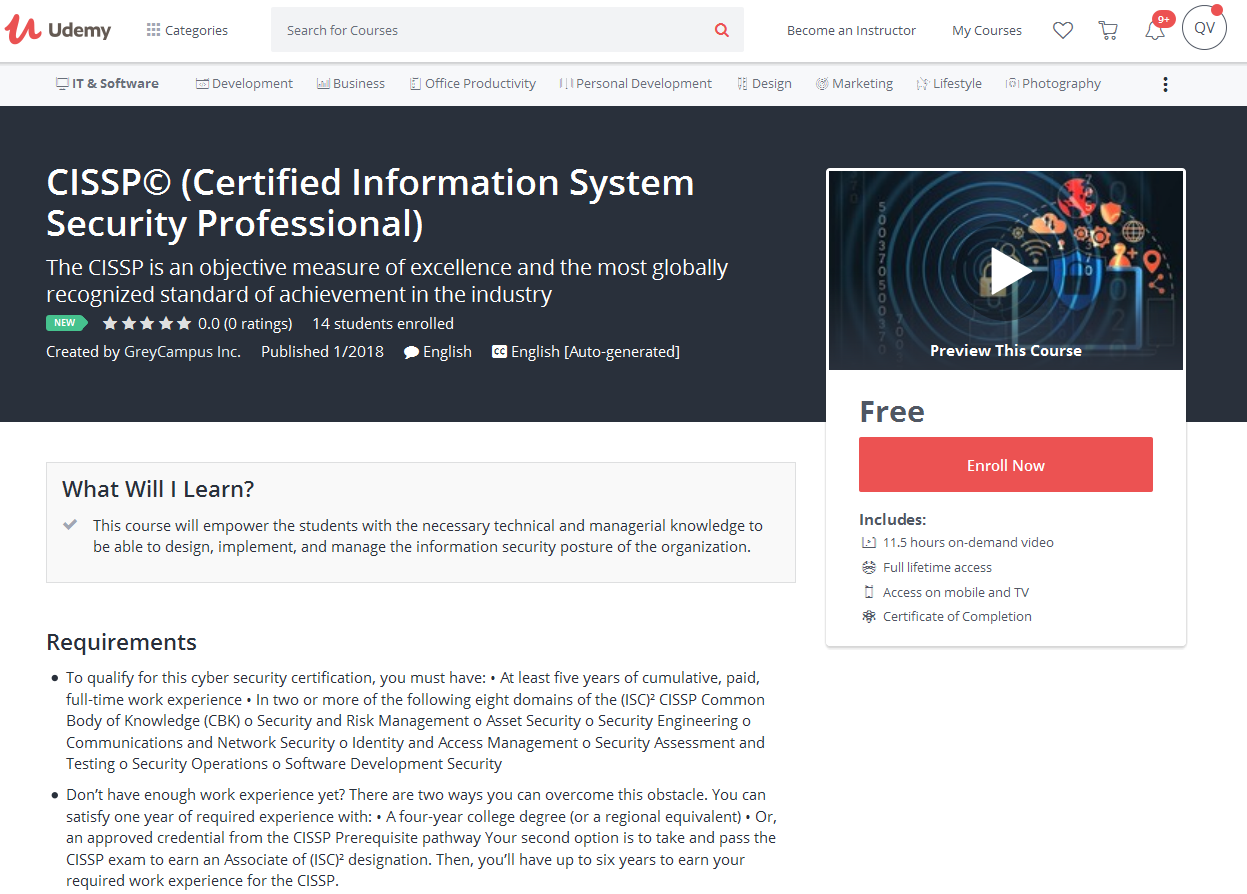Click the 'Includes:' label

893,520
